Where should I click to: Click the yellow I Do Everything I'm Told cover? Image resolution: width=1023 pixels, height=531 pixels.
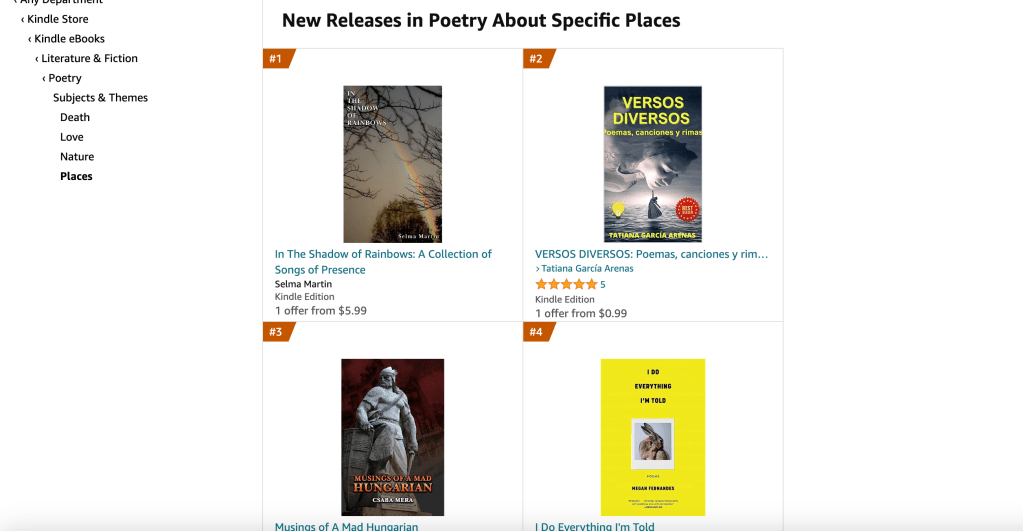pos(652,437)
